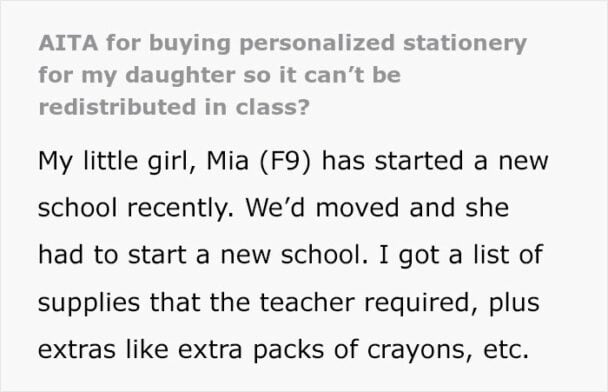
Task: Open the AITA personalized stationery post title
Action: 283,75
